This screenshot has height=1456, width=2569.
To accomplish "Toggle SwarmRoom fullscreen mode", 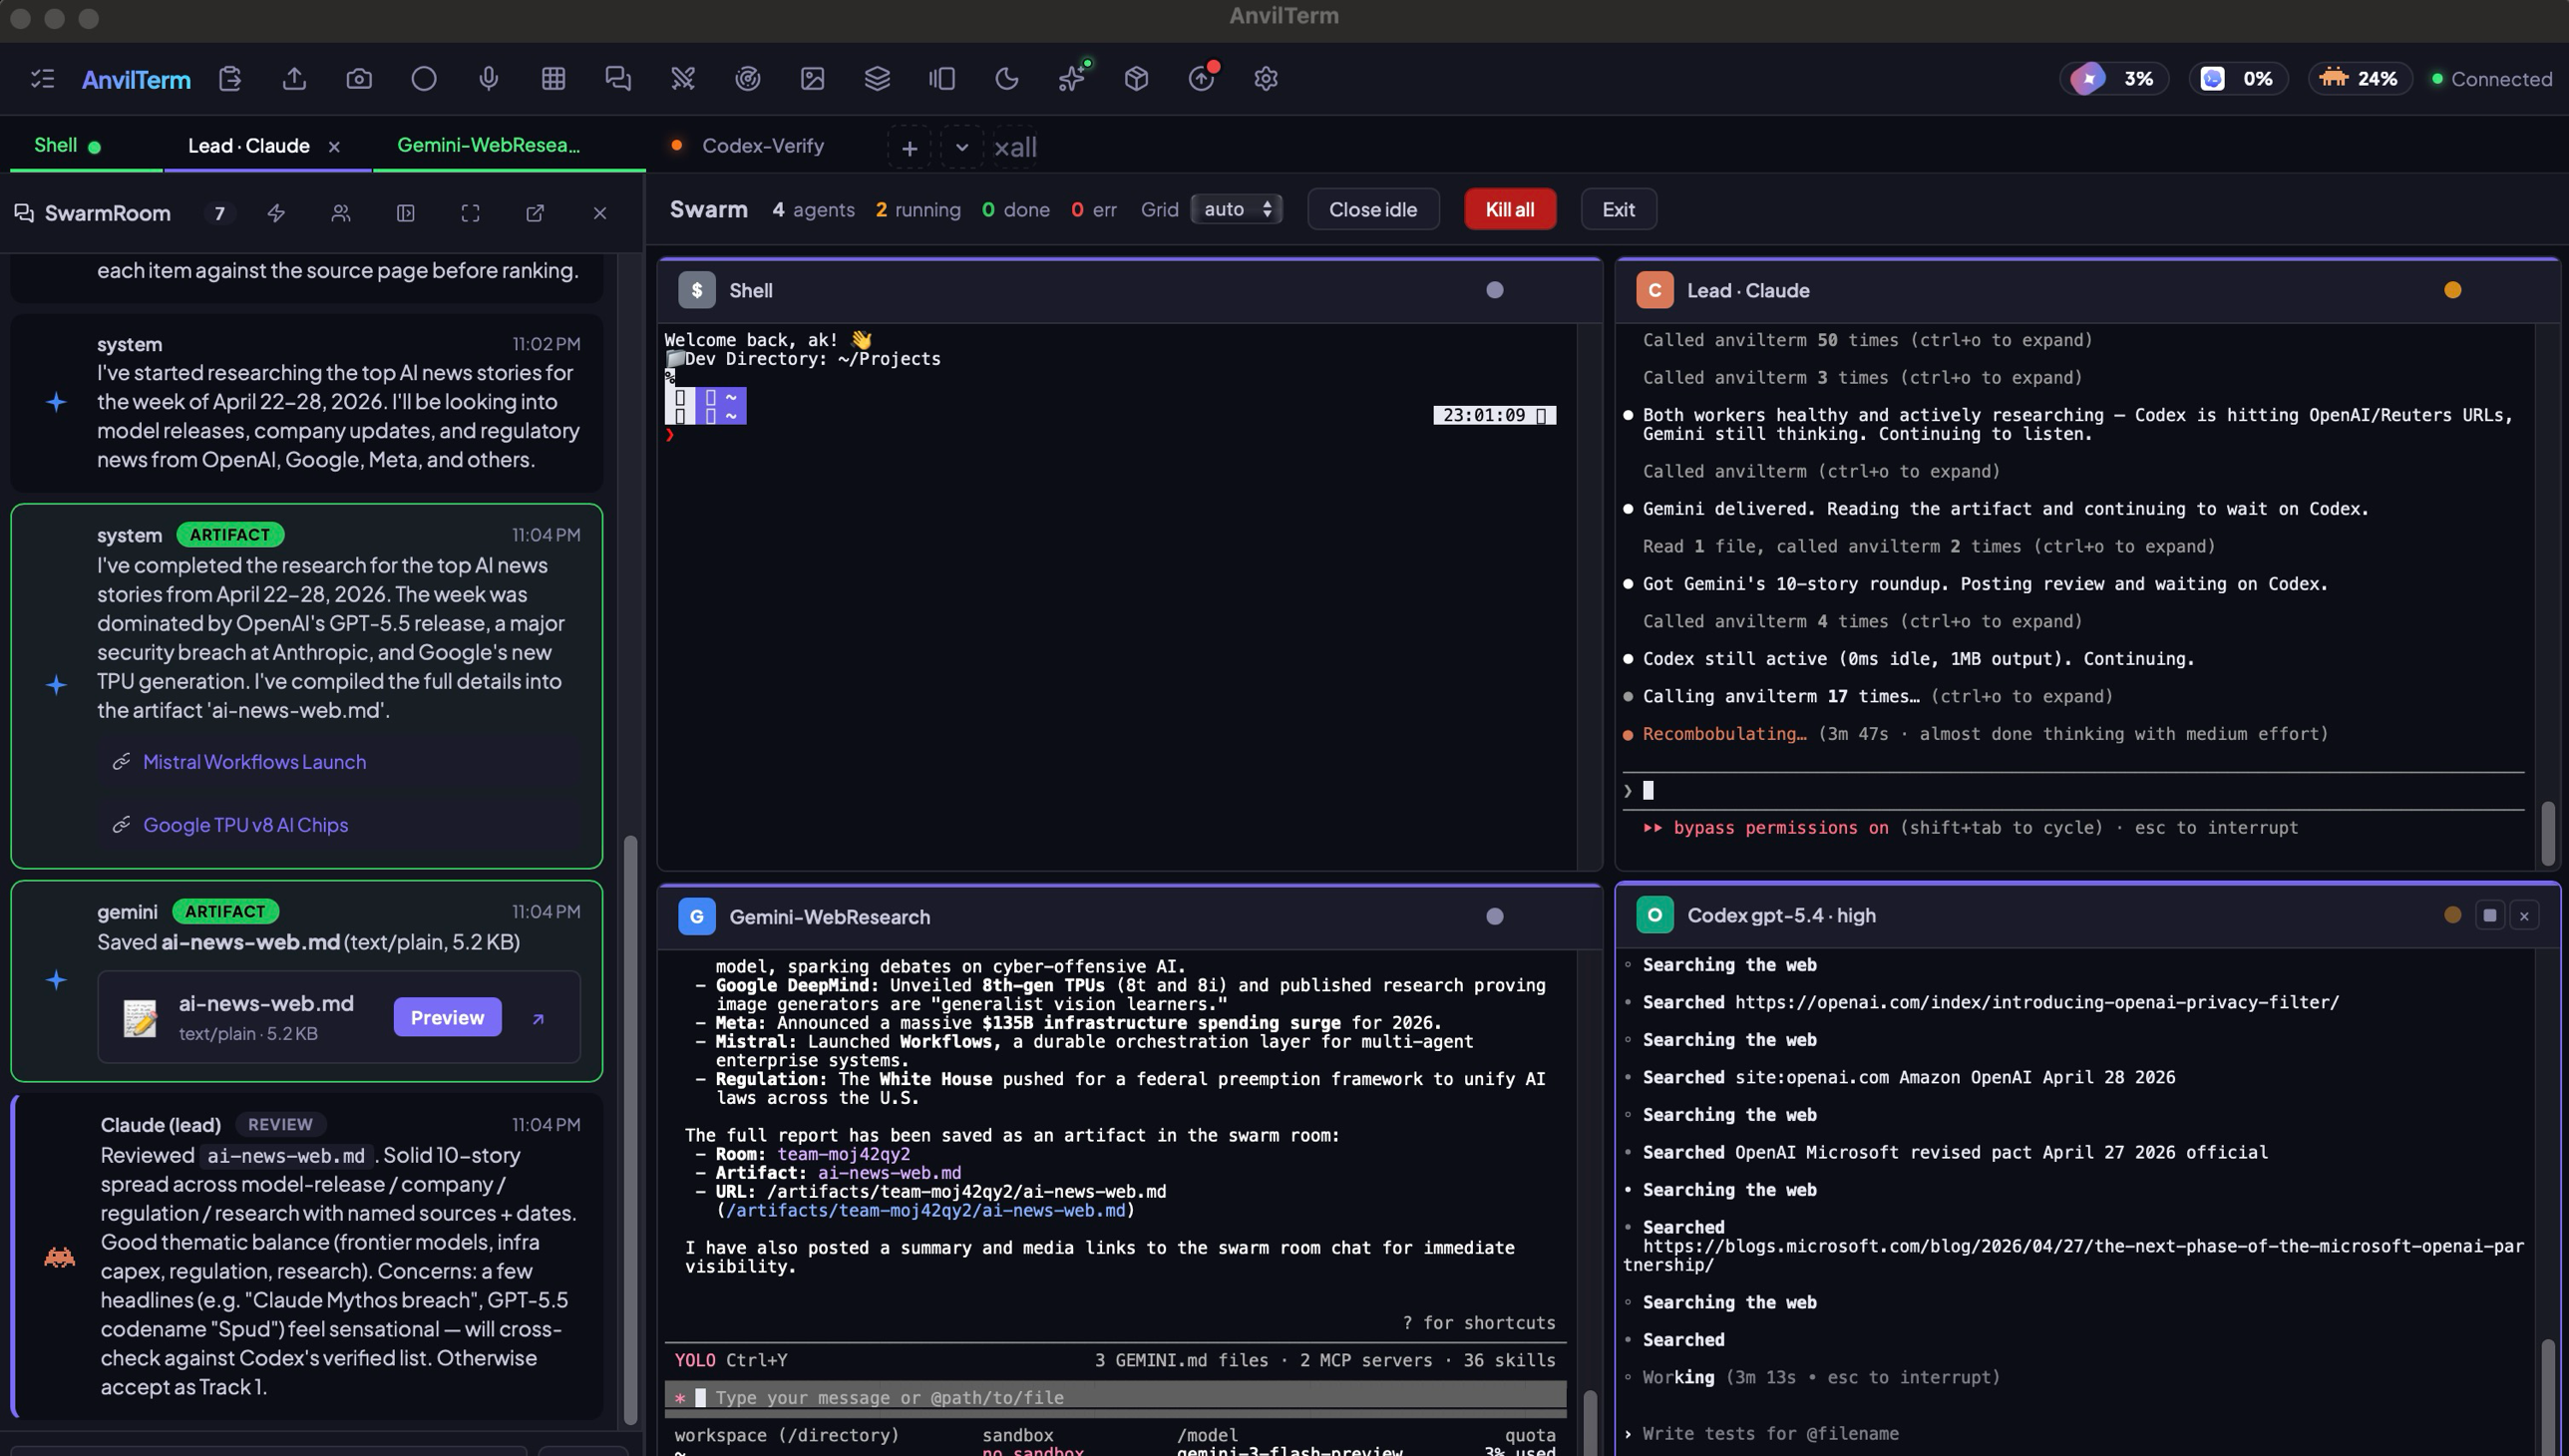I will click(x=470, y=213).
